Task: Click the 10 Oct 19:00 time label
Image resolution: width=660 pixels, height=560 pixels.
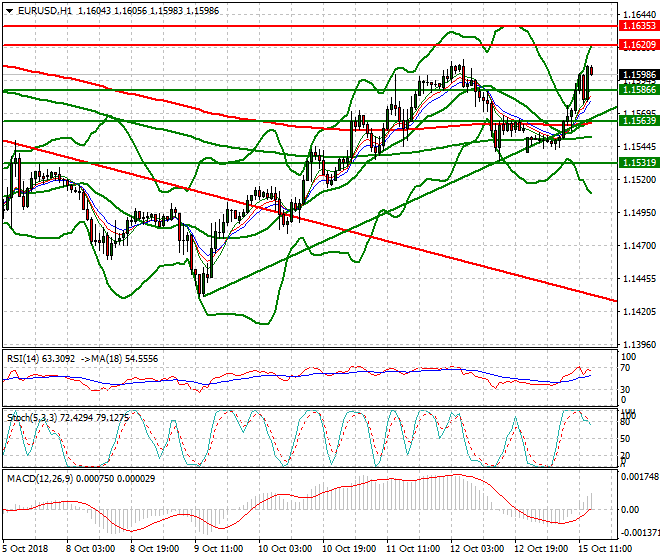Action: 349,549
